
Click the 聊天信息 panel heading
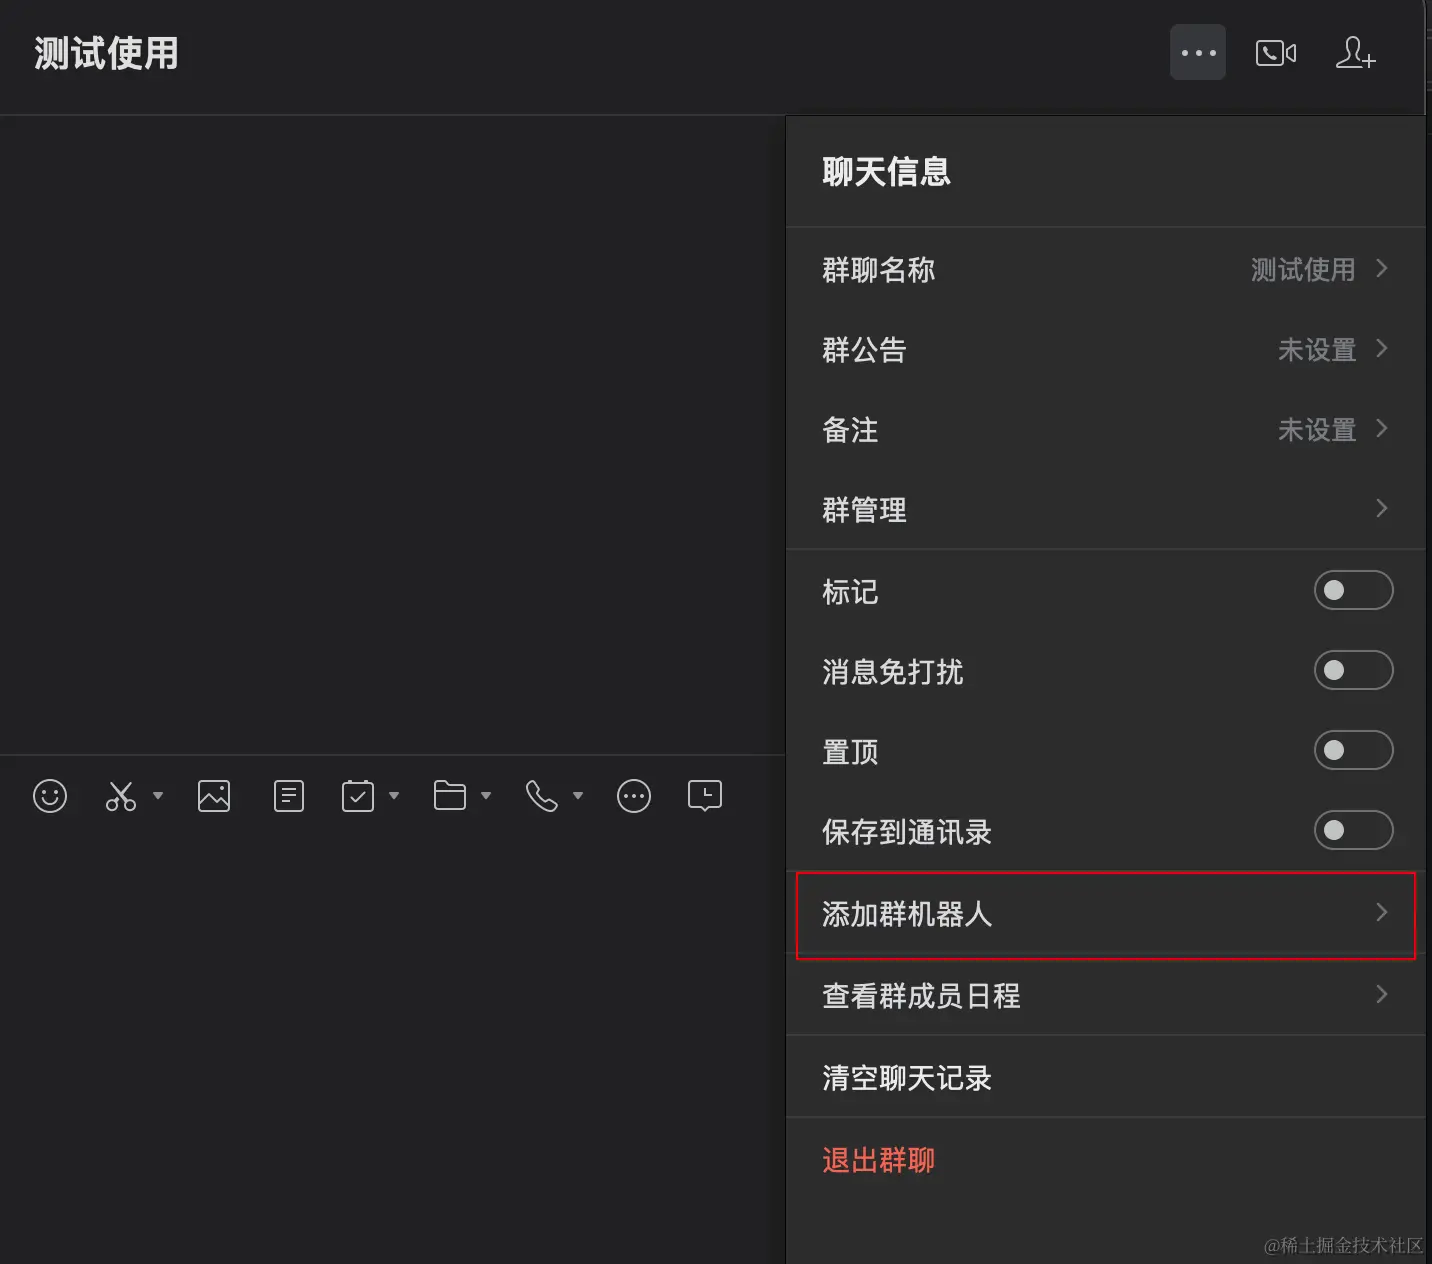tap(886, 171)
